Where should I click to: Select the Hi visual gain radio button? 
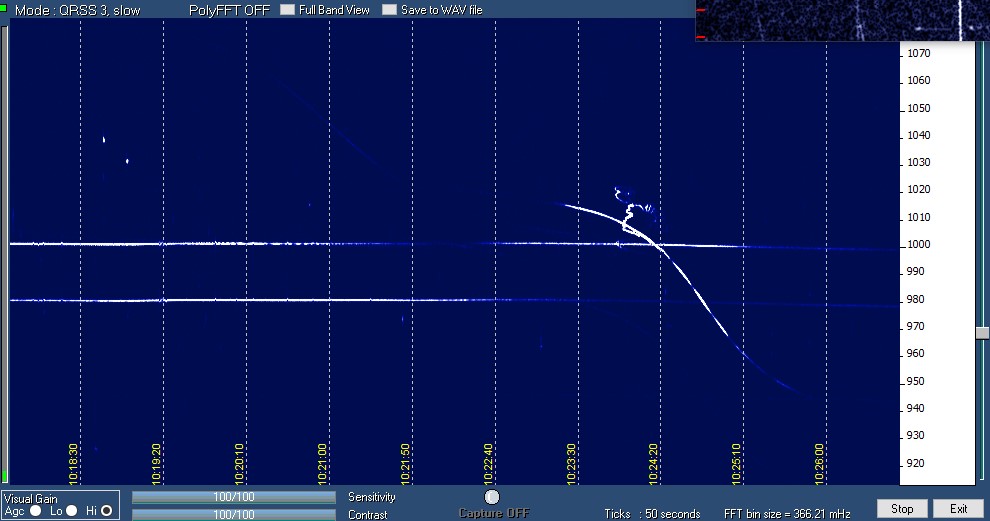tap(106, 510)
